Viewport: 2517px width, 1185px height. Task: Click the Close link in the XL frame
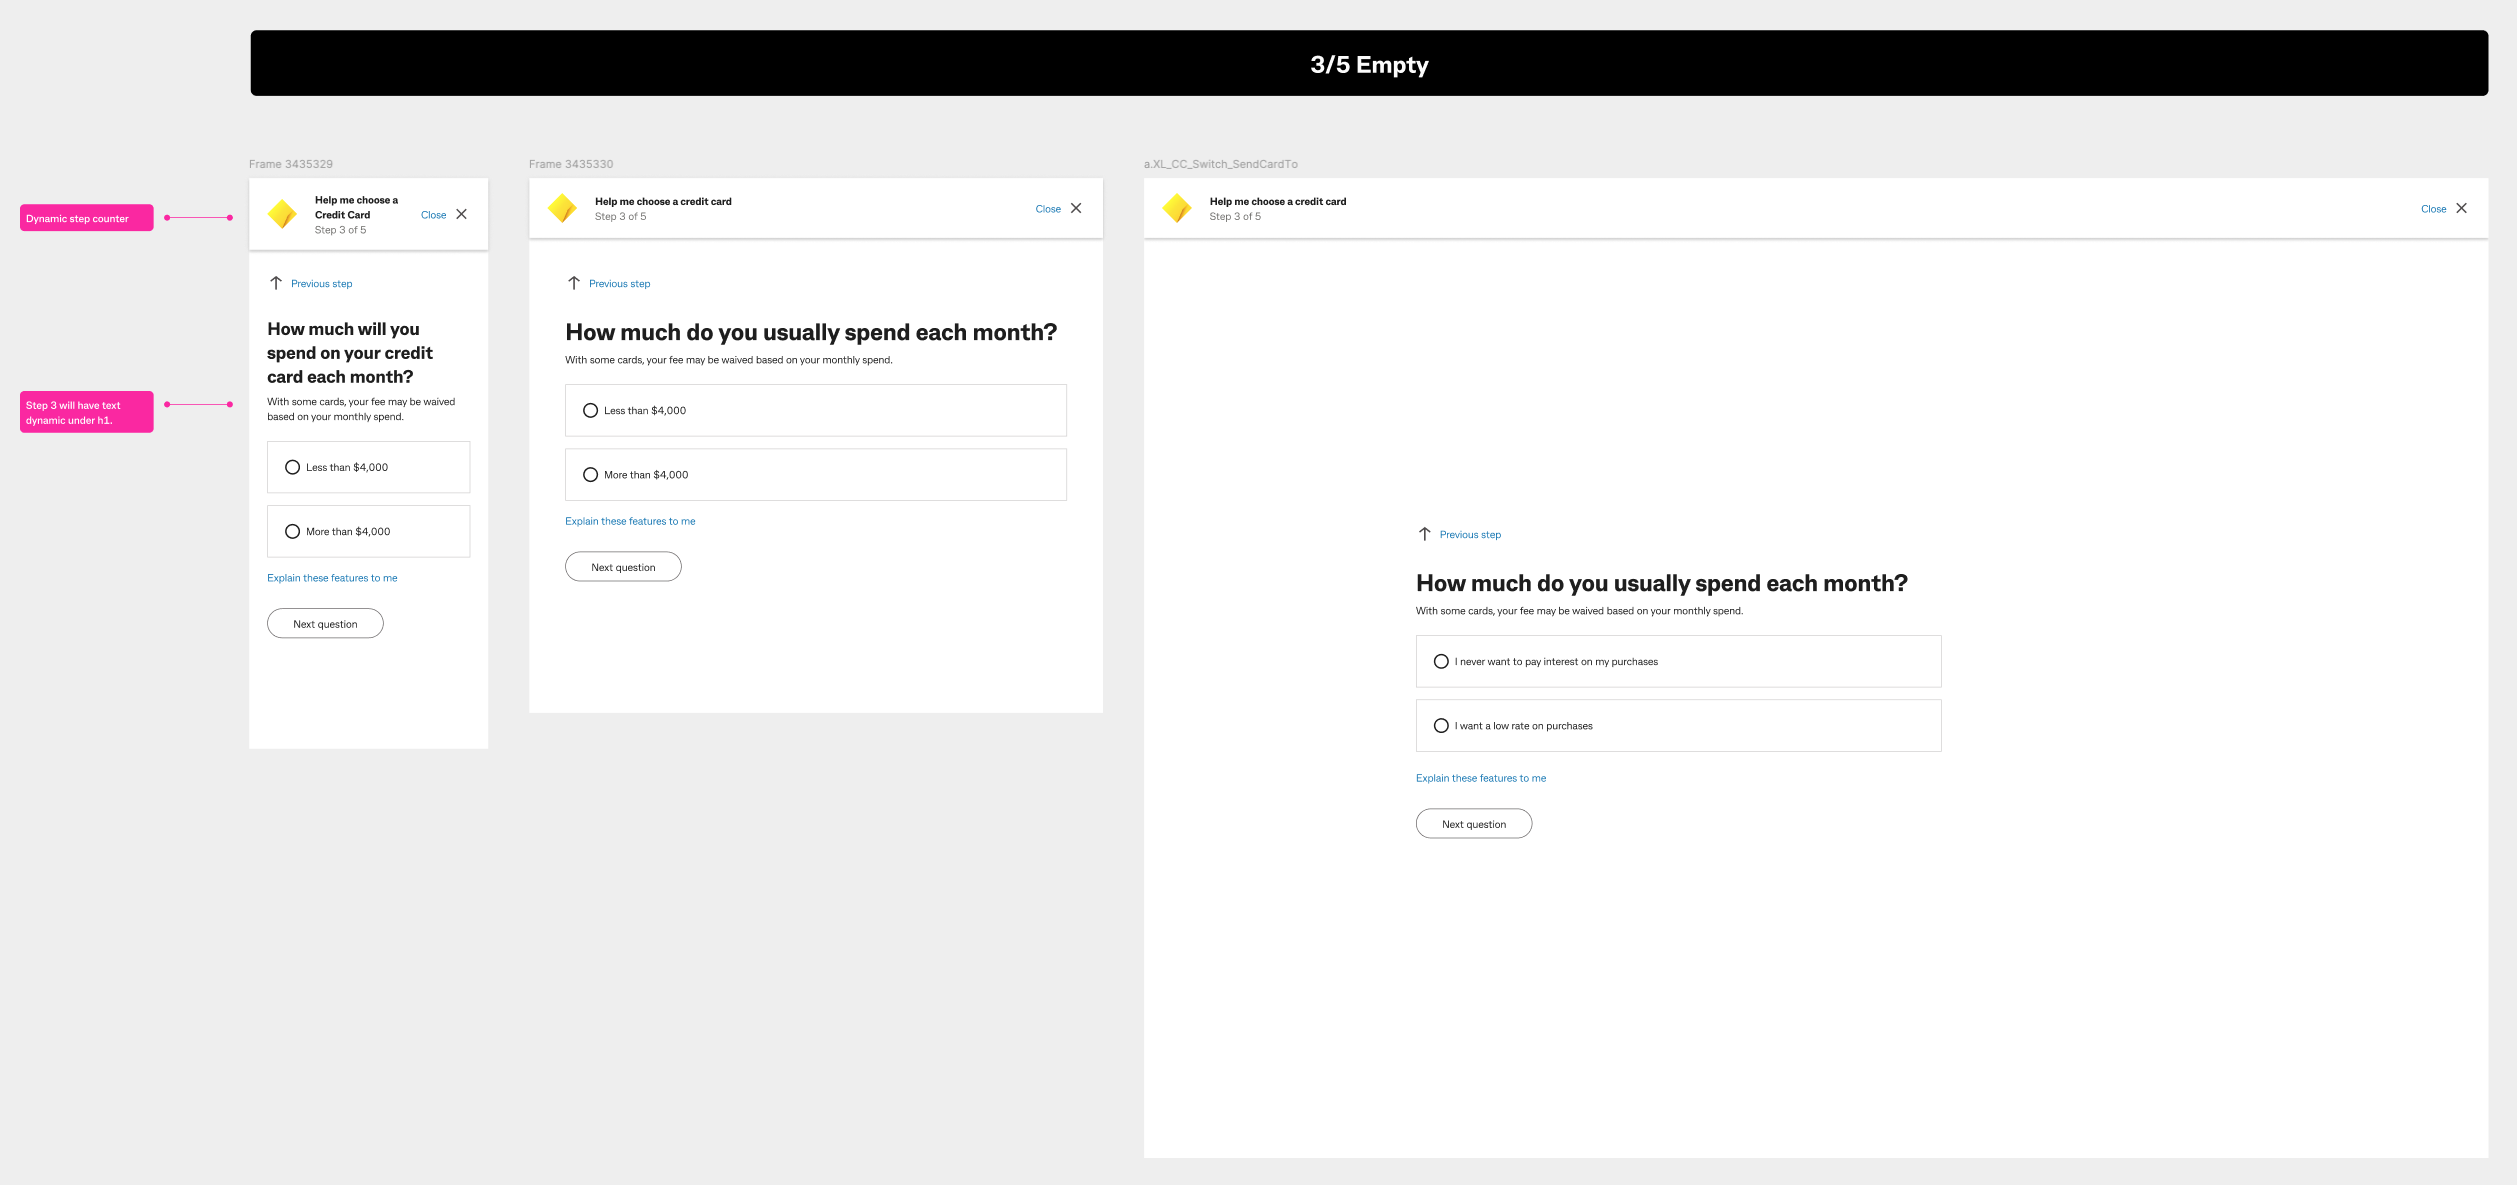(x=2433, y=209)
